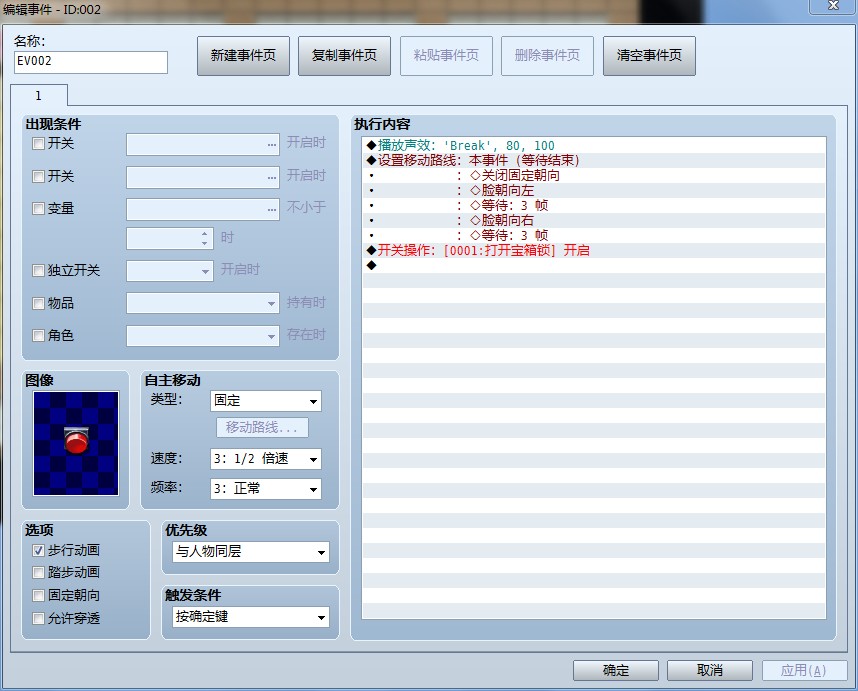Viewport: 858px width, 691px height.
Task: Open the 类型 movement type dropdown
Action: coord(265,401)
